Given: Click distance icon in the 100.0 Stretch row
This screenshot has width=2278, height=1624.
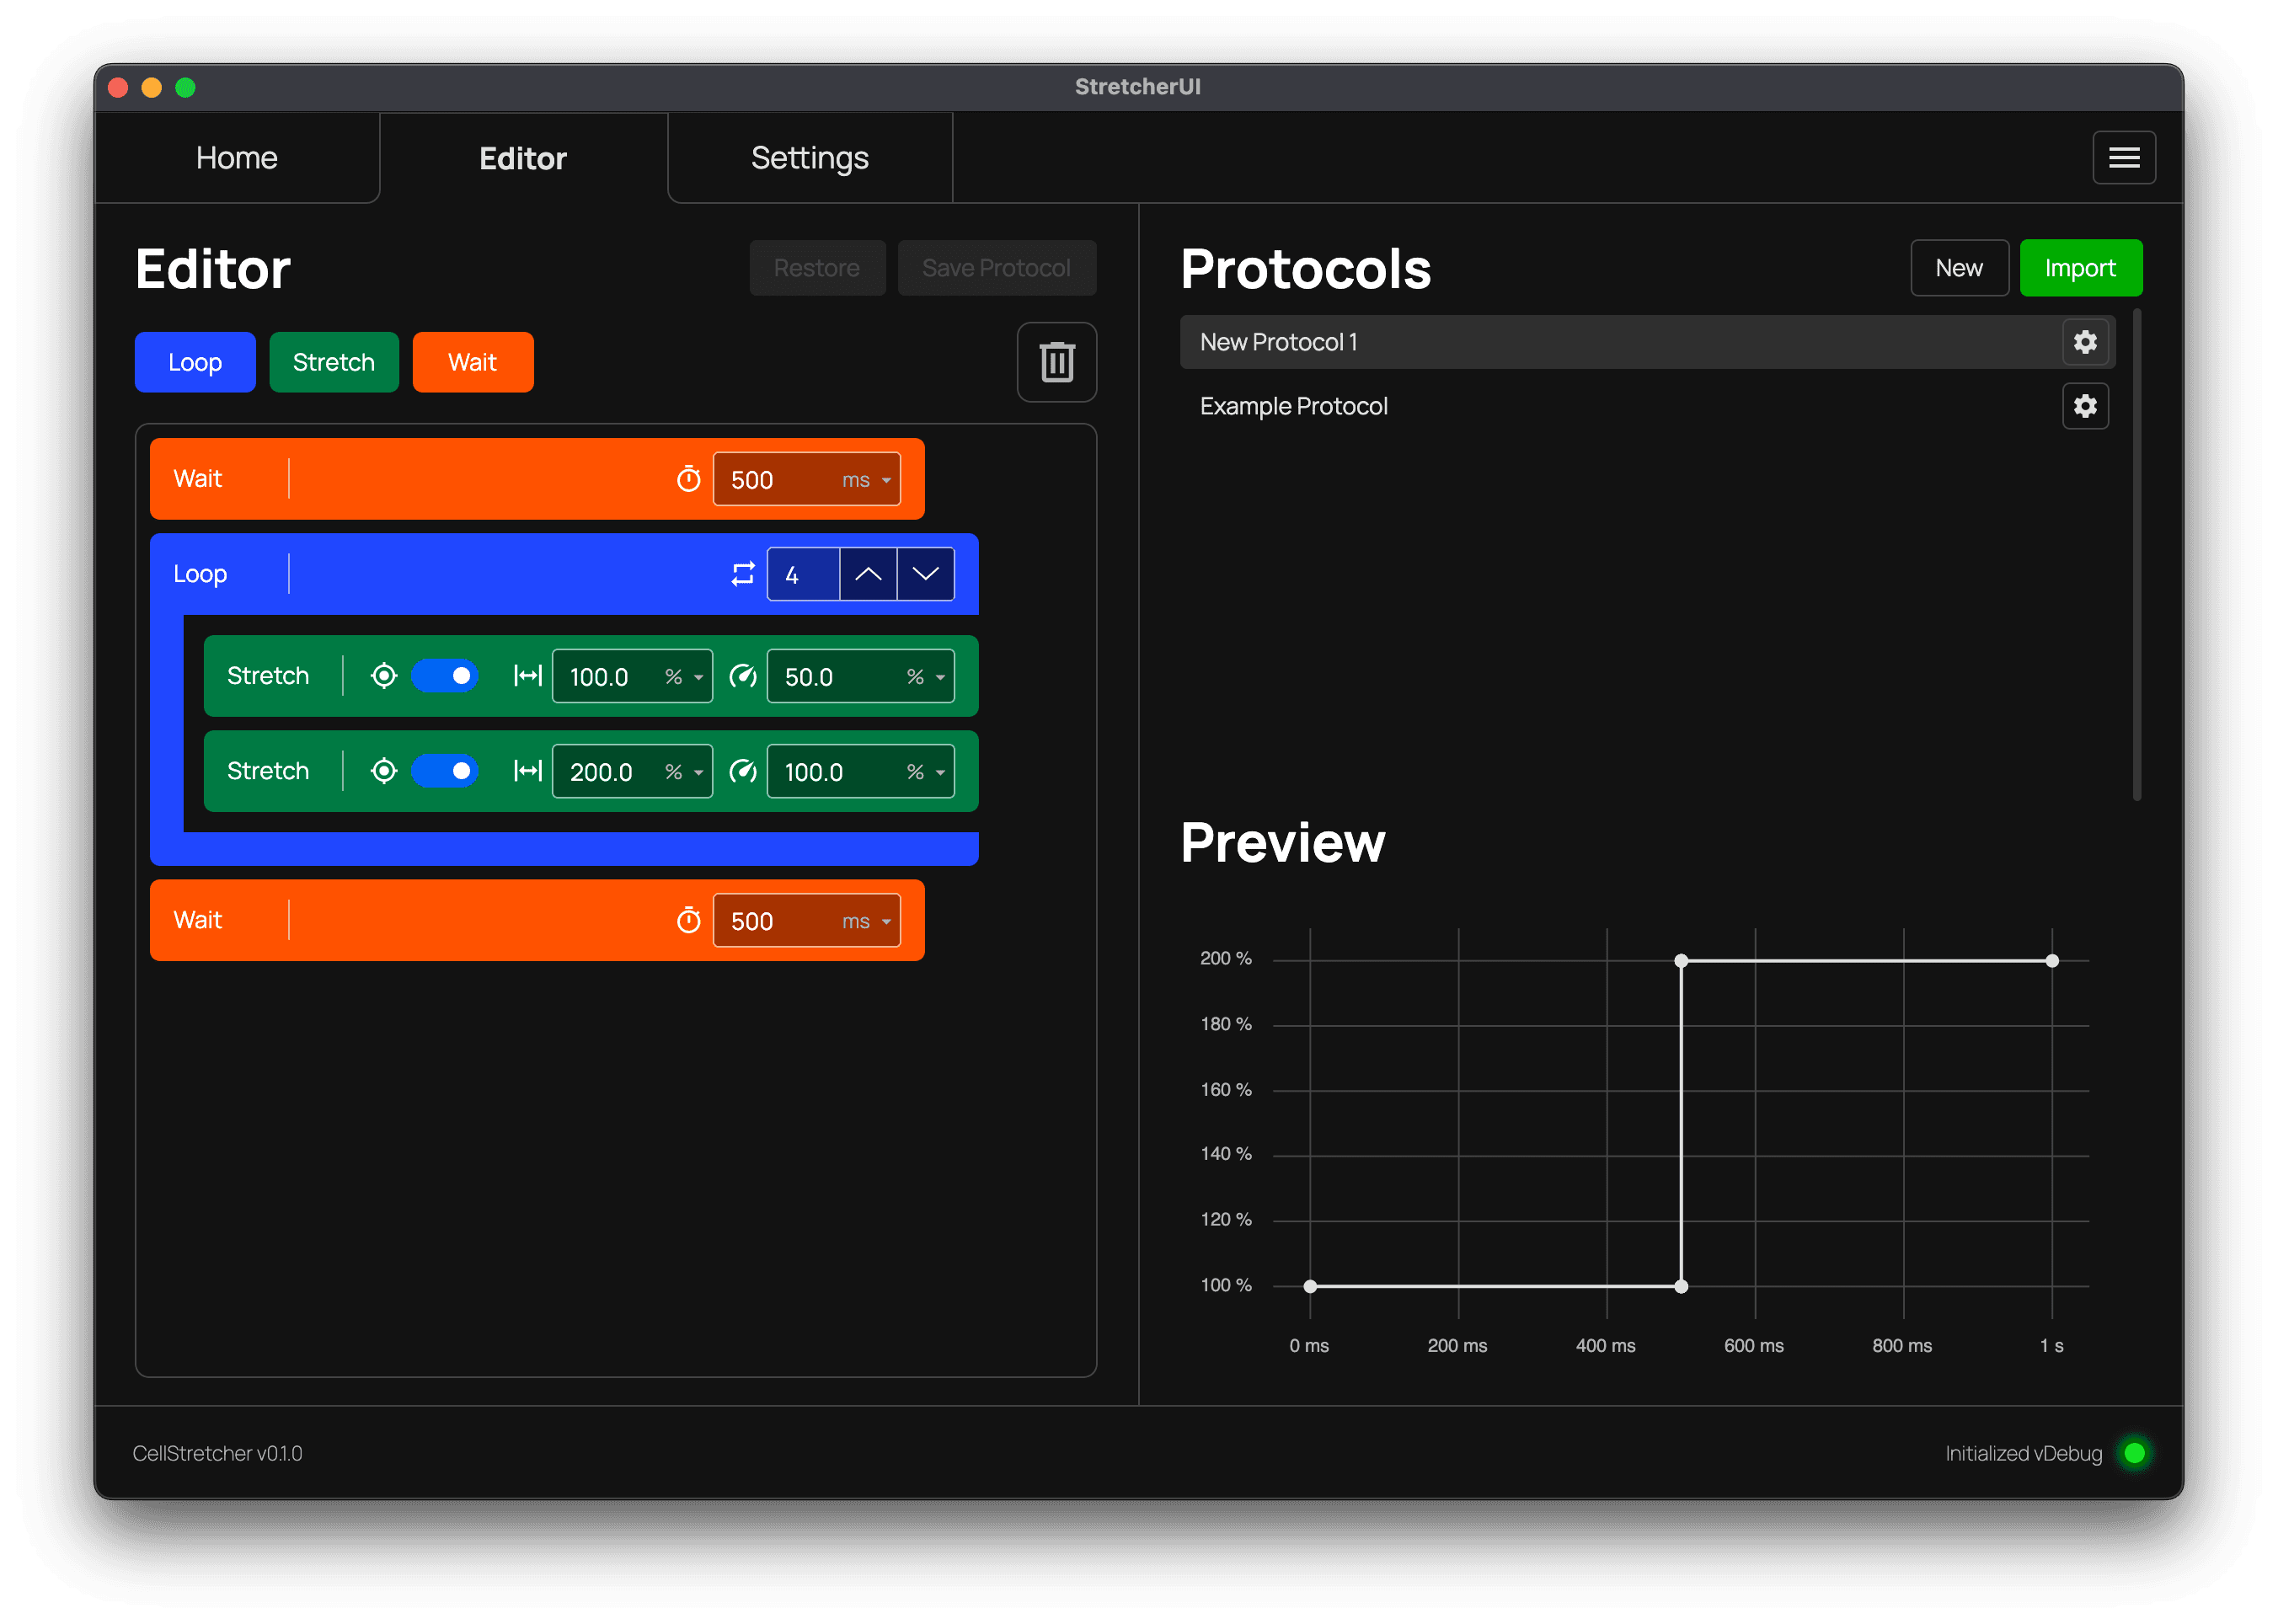Looking at the screenshot, I should 527,676.
